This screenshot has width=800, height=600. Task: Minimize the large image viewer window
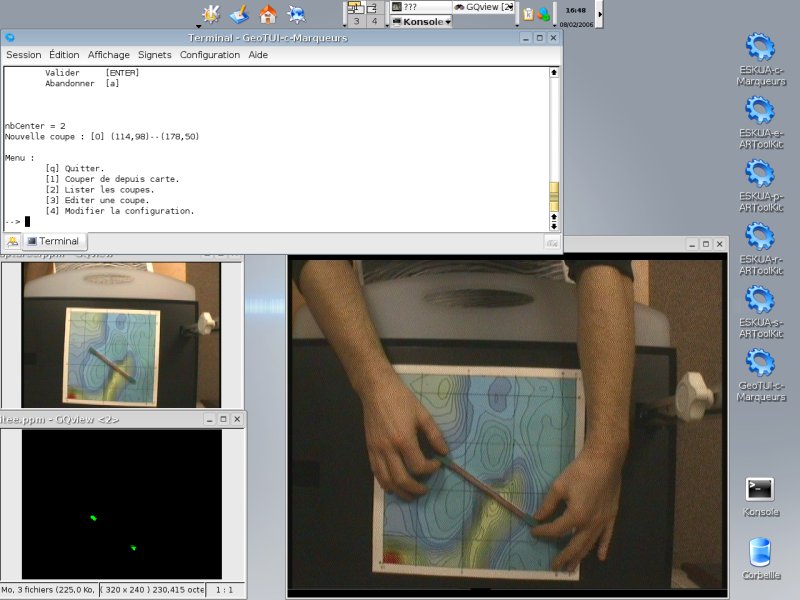point(692,244)
